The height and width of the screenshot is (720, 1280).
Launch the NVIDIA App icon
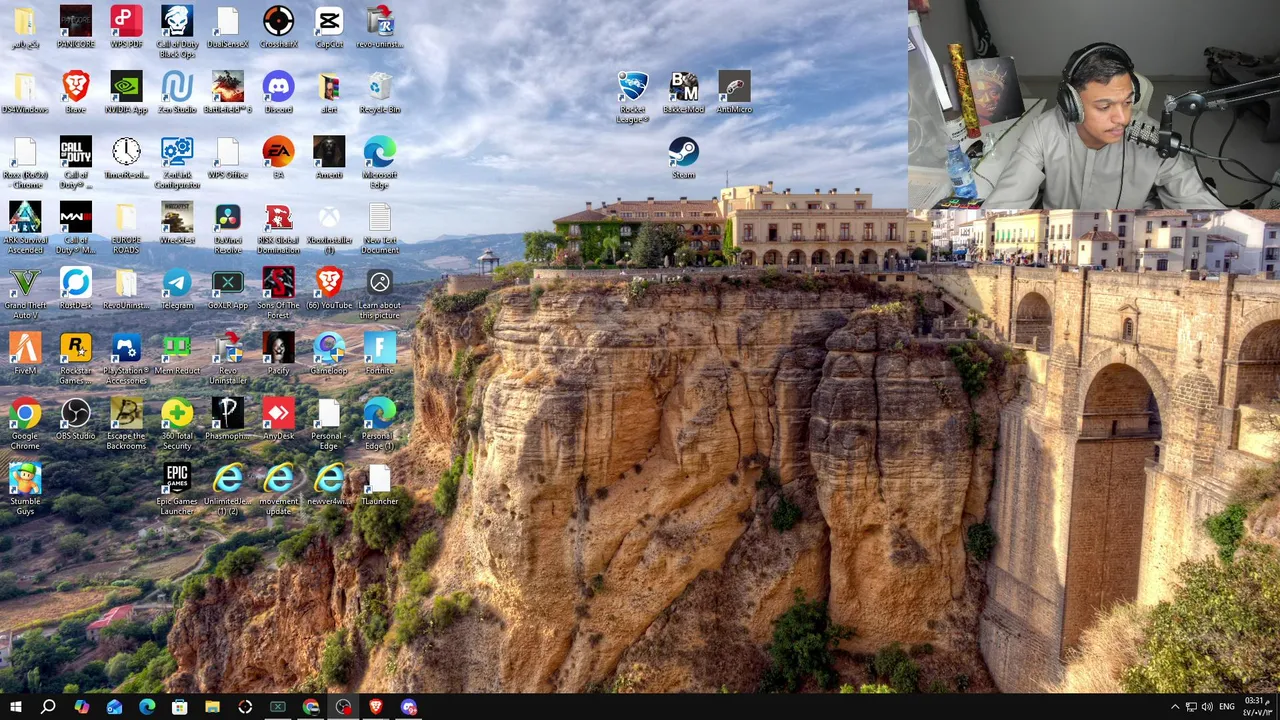[x=126, y=92]
